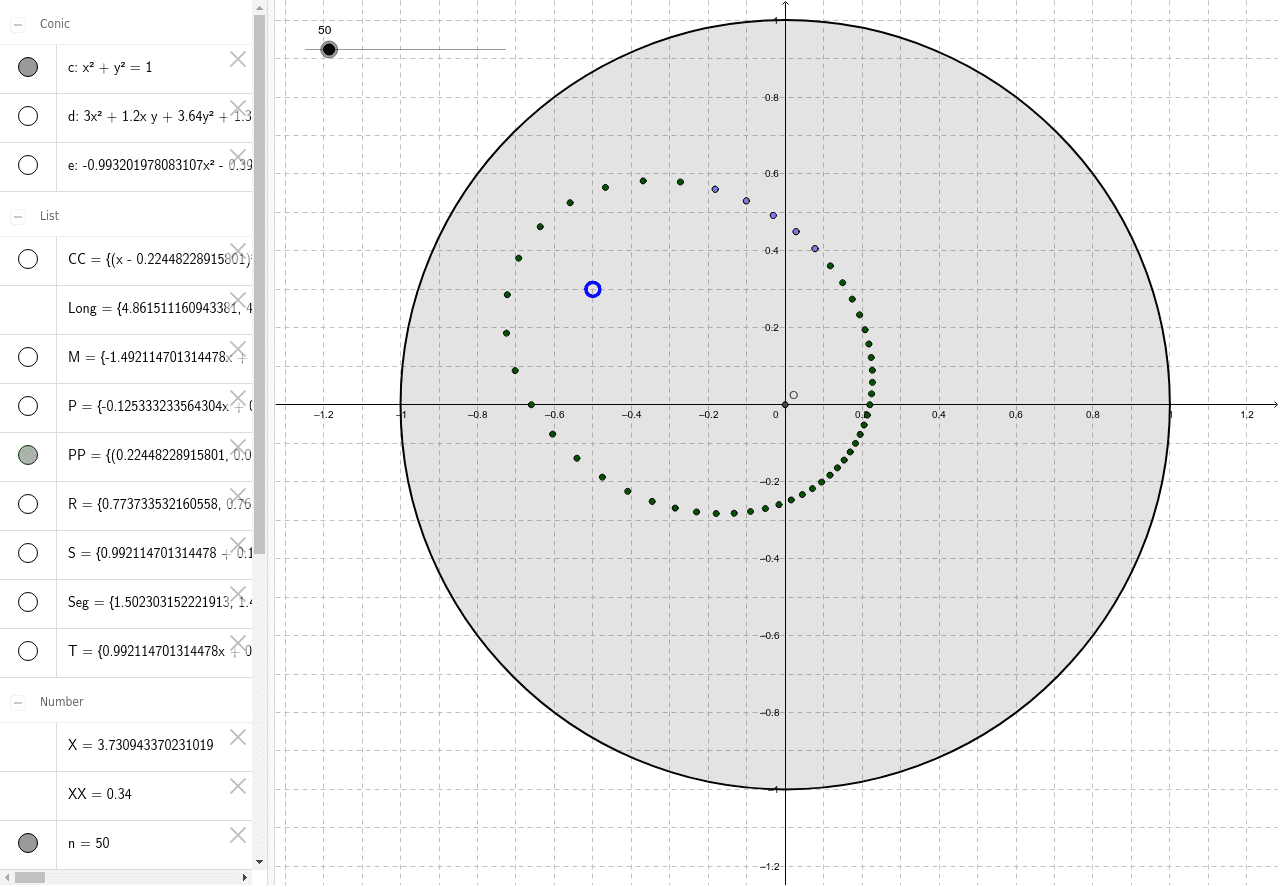The width and height of the screenshot is (1280, 887).
Task: Click the horizontal scrollbar right arrow
Action: pyautogui.click(x=247, y=877)
